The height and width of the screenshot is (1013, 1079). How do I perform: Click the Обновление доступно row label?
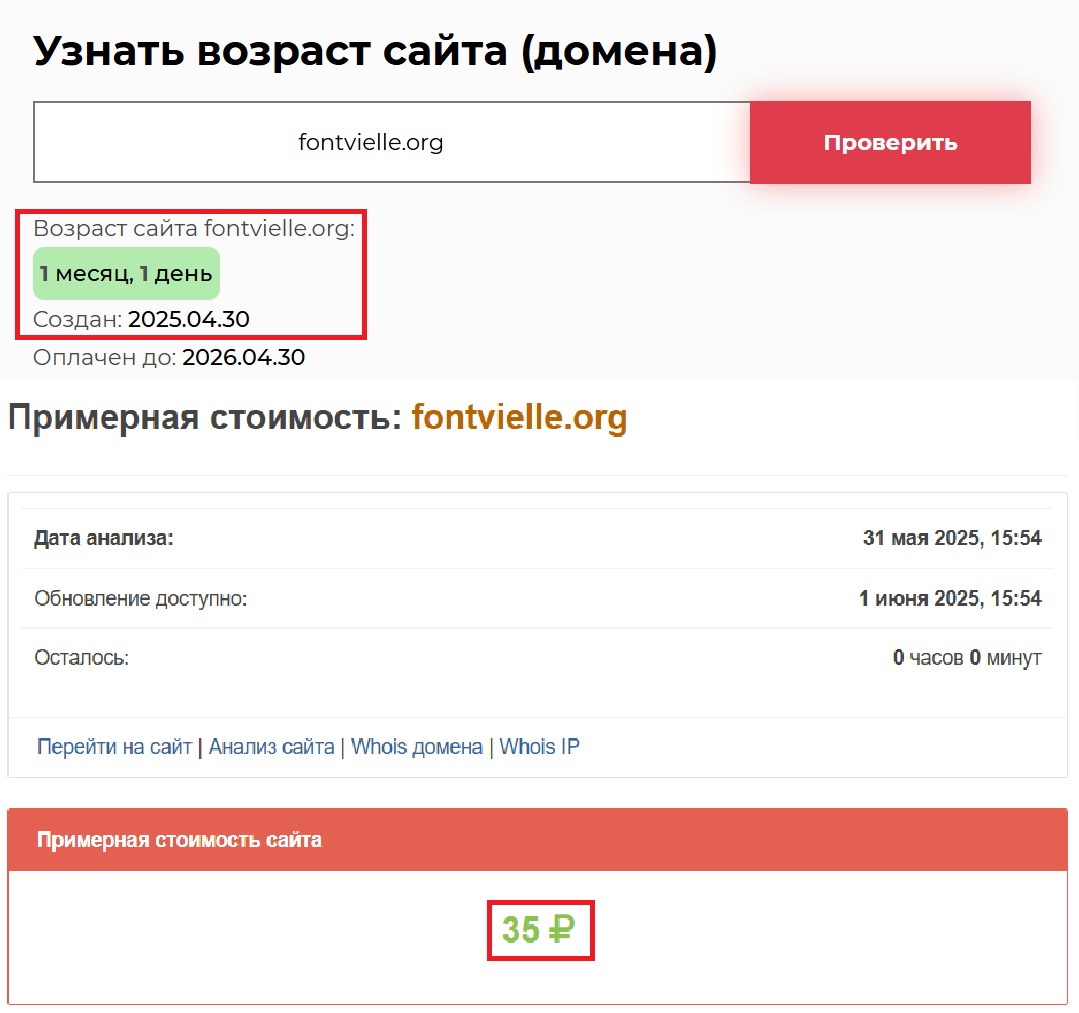(140, 599)
